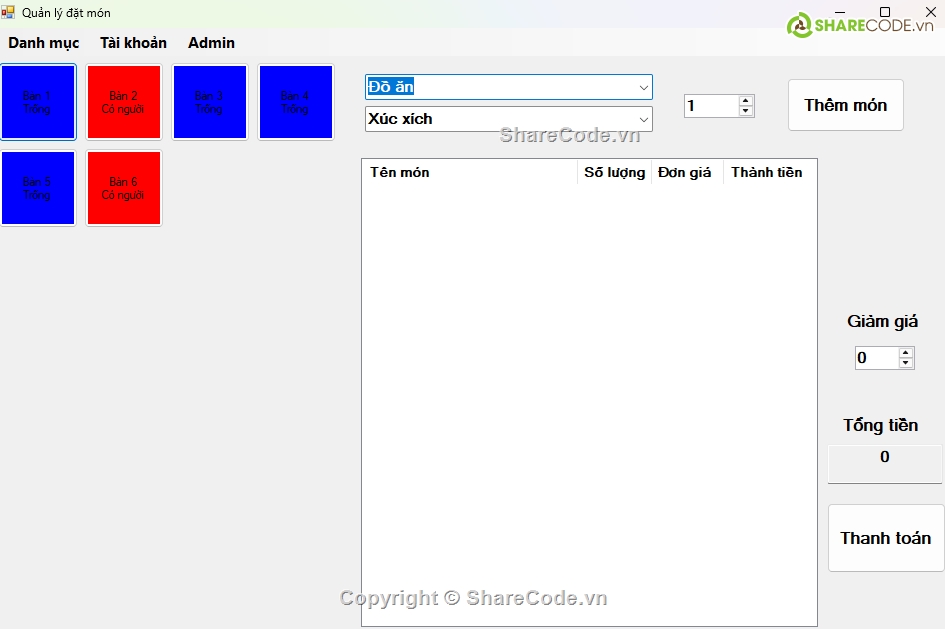The height and width of the screenshot is (629, 945).
Task: Decrease Giảm giá discount value
Action: (906, 363)
